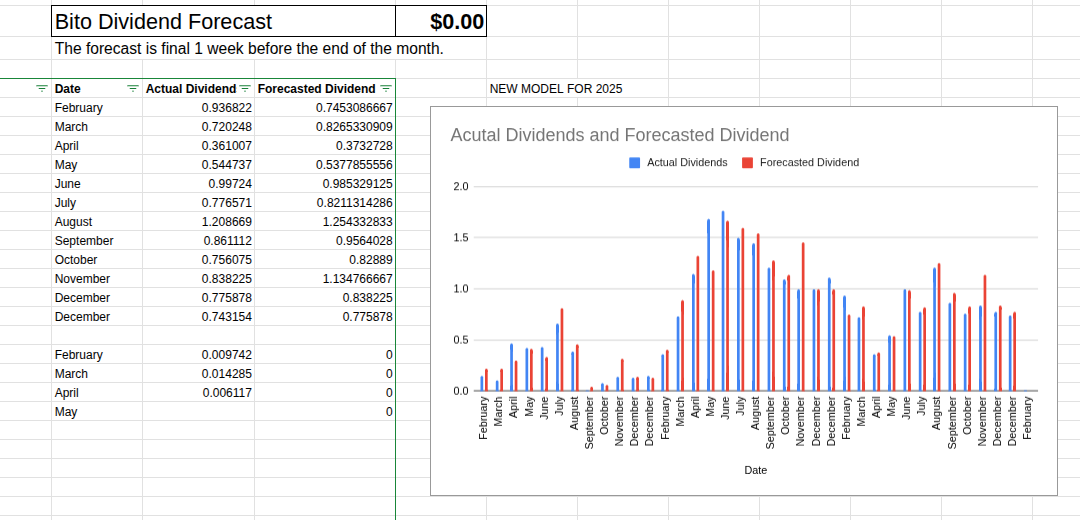Select the September cell in the Date column
Image resolution: width=1080 pixels, height=520 pixels.
[97, 241]
